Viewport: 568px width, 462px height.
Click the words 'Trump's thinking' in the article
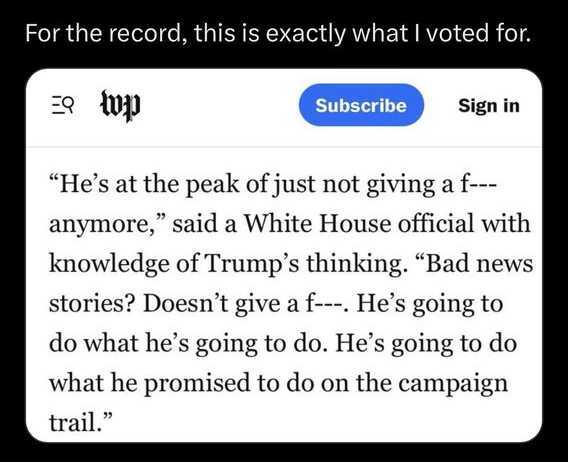304,263
